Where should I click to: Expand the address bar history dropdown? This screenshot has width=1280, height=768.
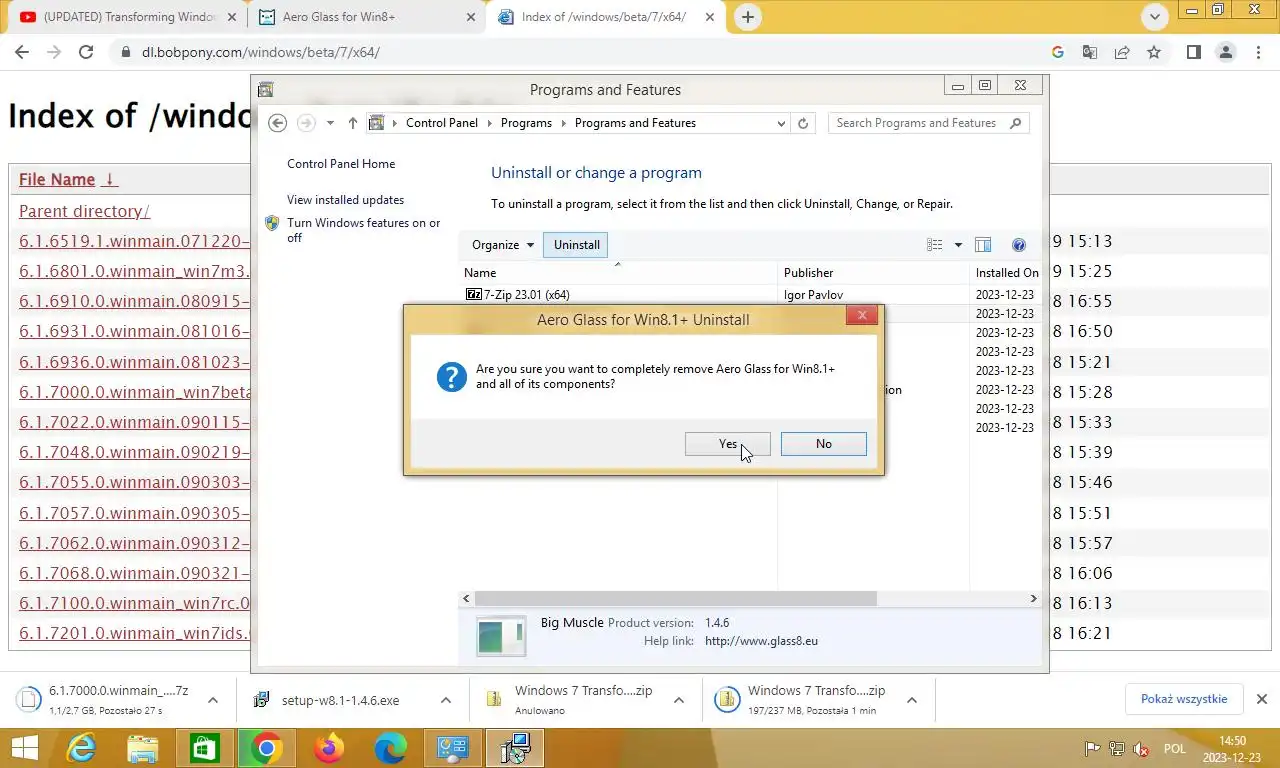coord(781,123)
